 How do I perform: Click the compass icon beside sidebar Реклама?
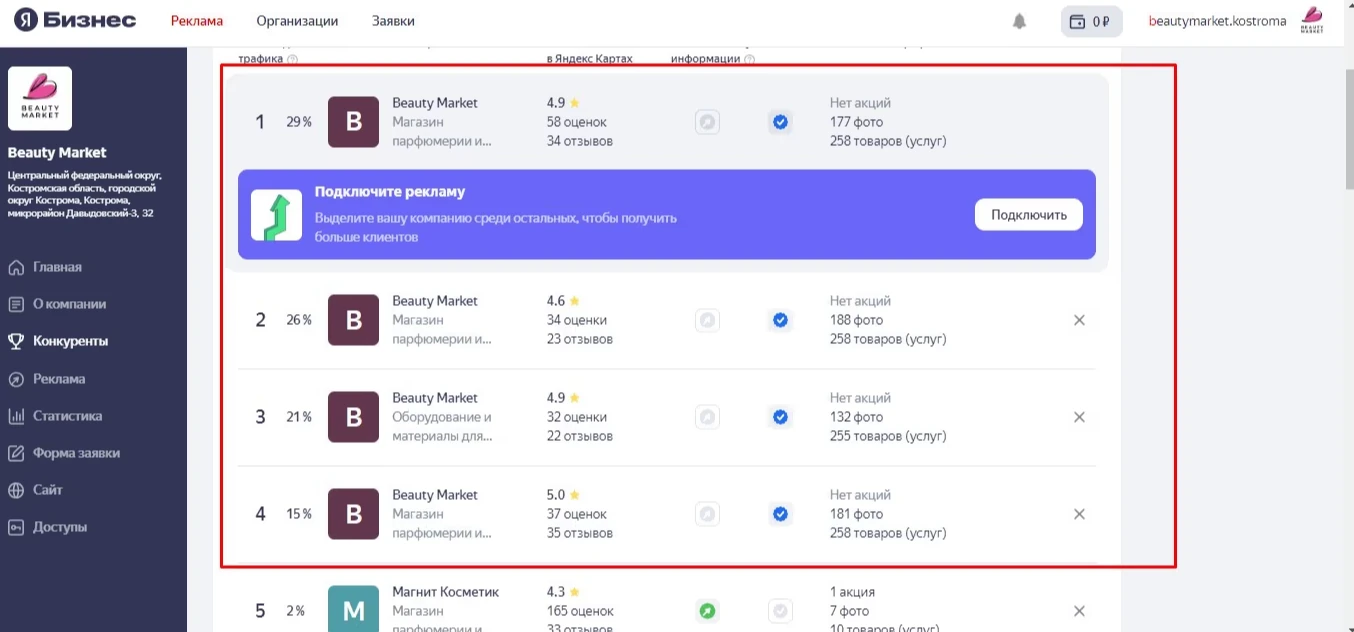[16, 379]
